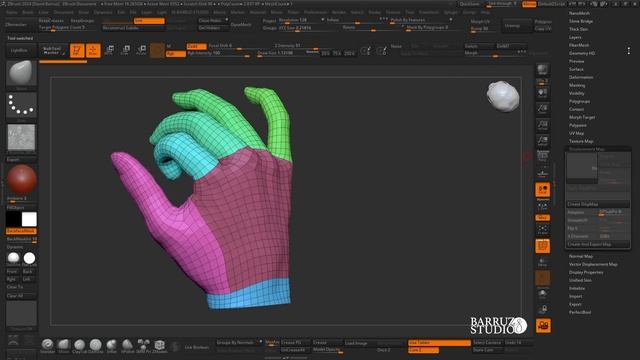Click the PerfectBool entry in Tool palette
This screenshot has width=640, height=360.
[x=580, y=312]
